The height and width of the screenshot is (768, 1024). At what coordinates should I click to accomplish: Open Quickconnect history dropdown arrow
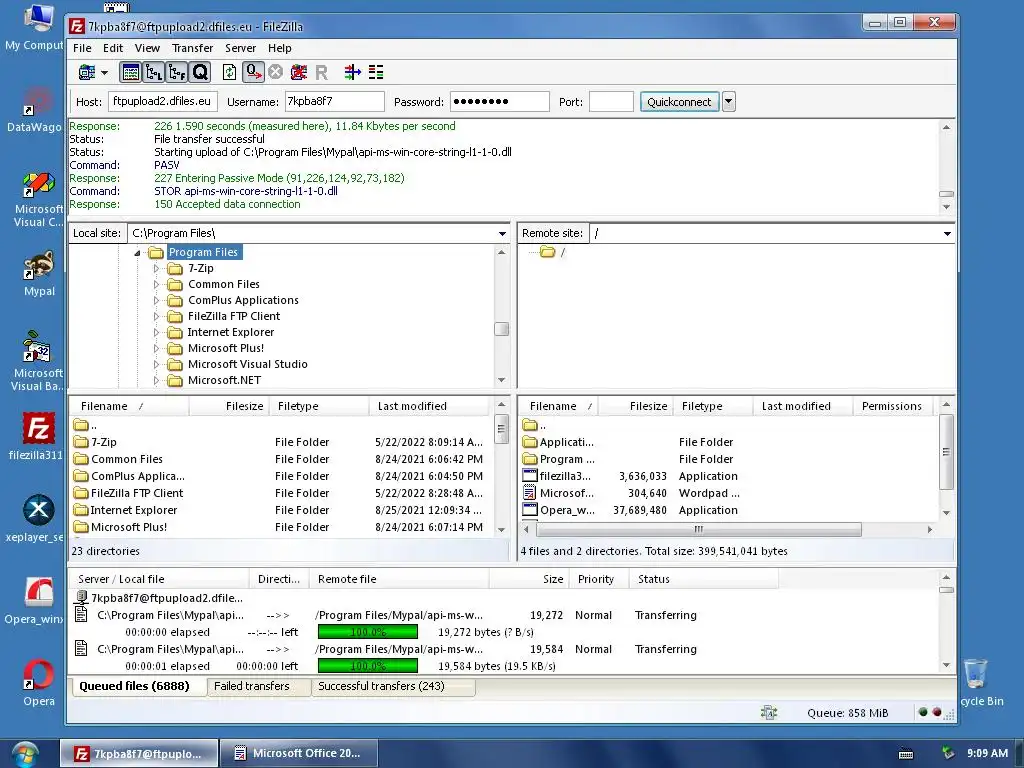tap(729, 102)
